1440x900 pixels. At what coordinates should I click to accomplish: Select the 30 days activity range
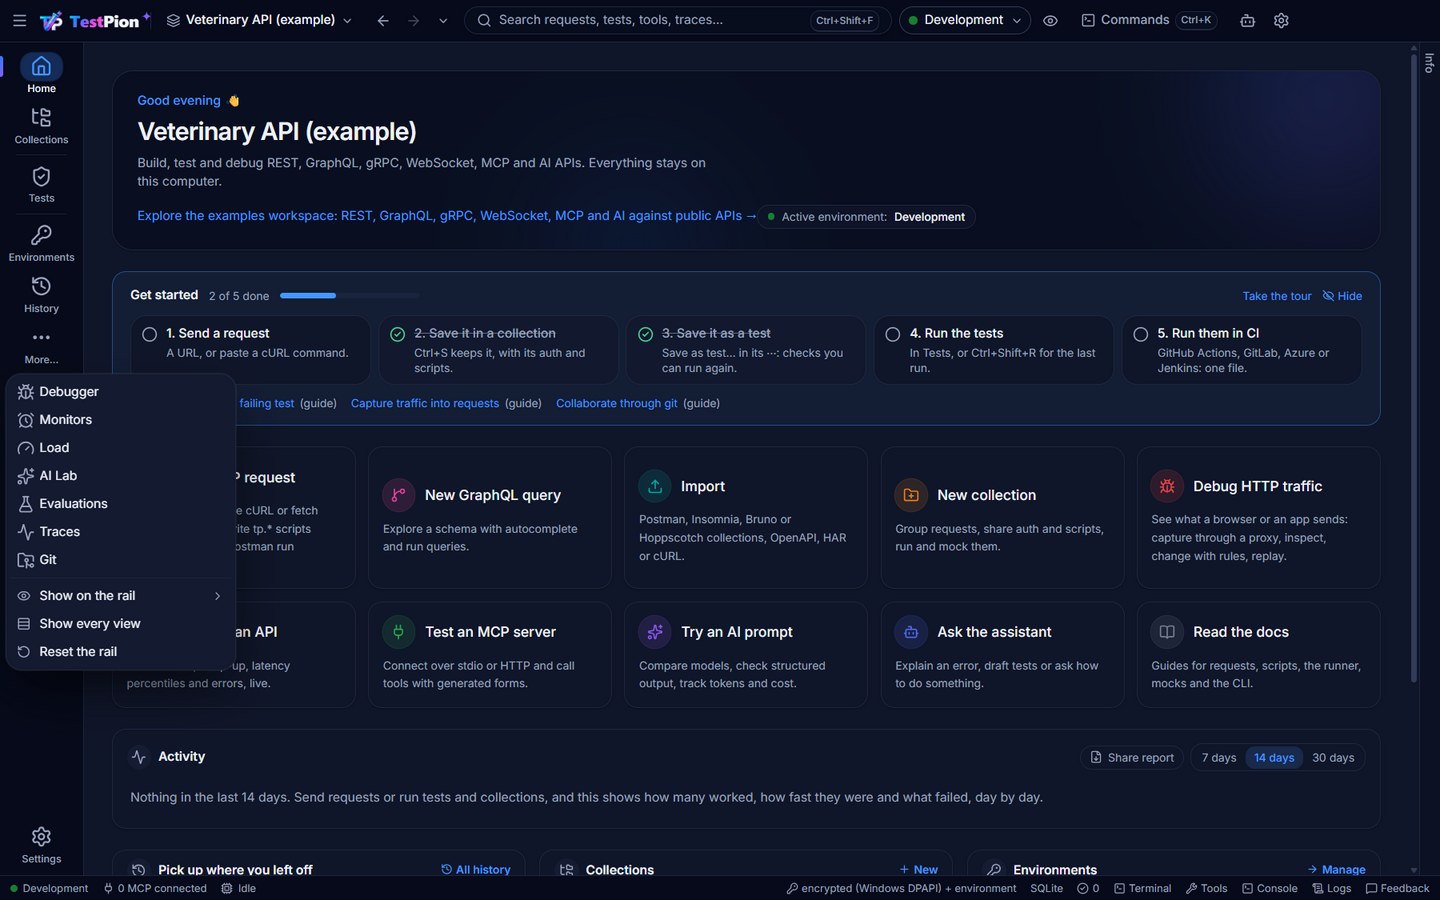[x=1333, y=758]
